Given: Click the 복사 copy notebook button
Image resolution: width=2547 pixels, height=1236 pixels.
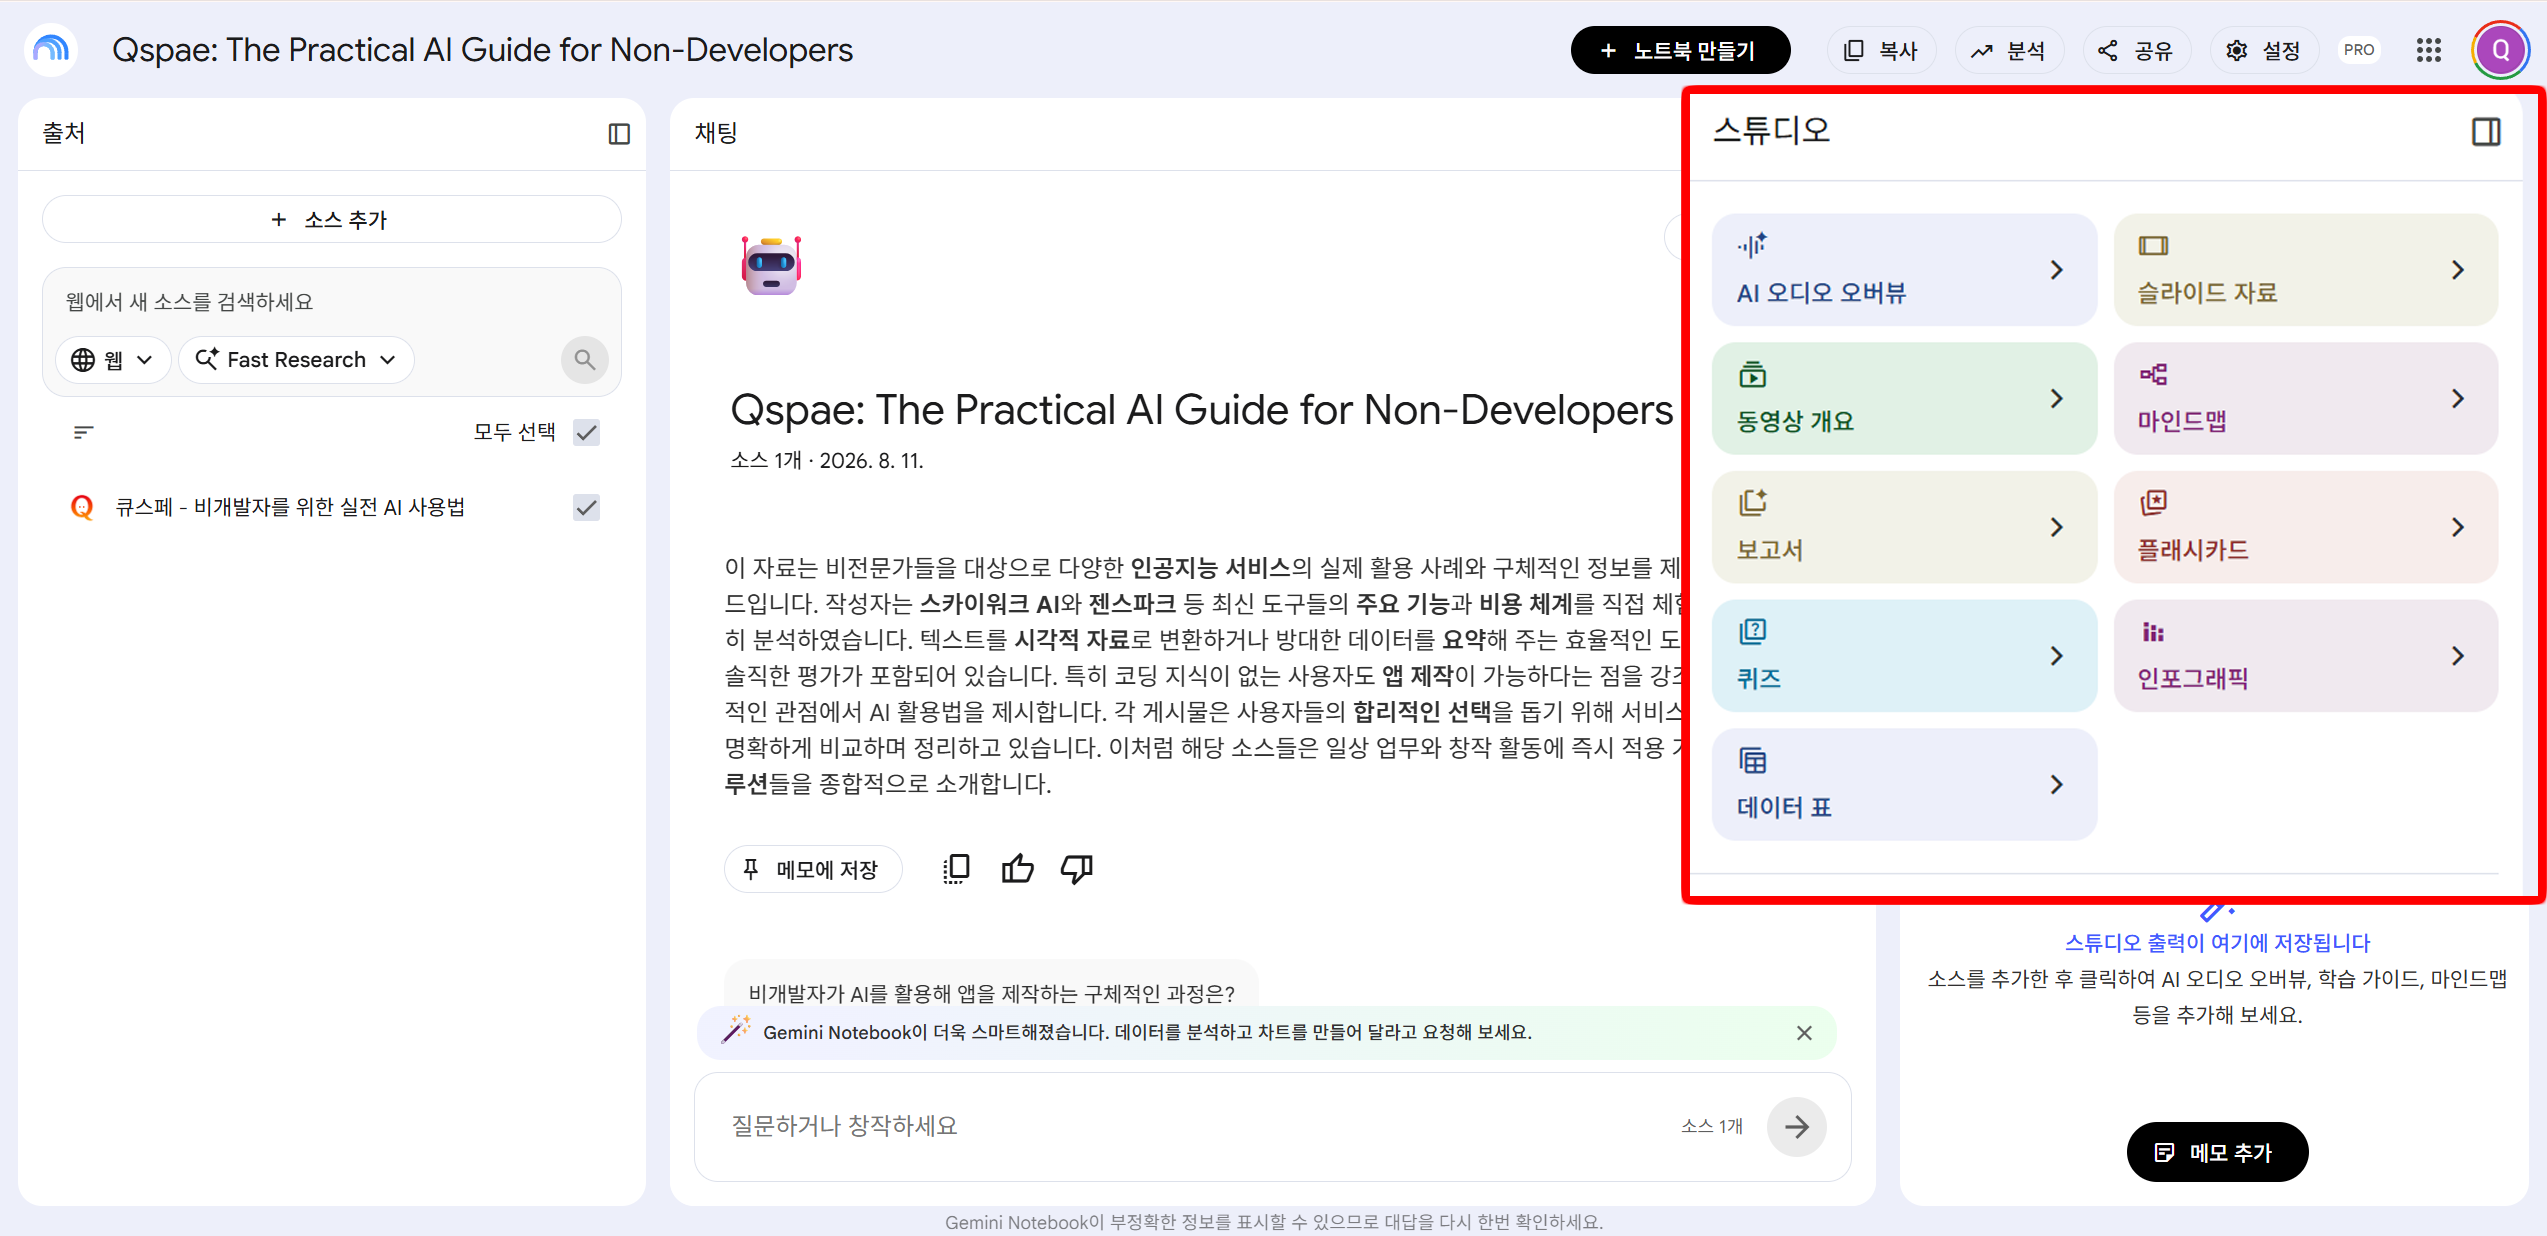Looking at the screenshot, I should (1881, 50).
